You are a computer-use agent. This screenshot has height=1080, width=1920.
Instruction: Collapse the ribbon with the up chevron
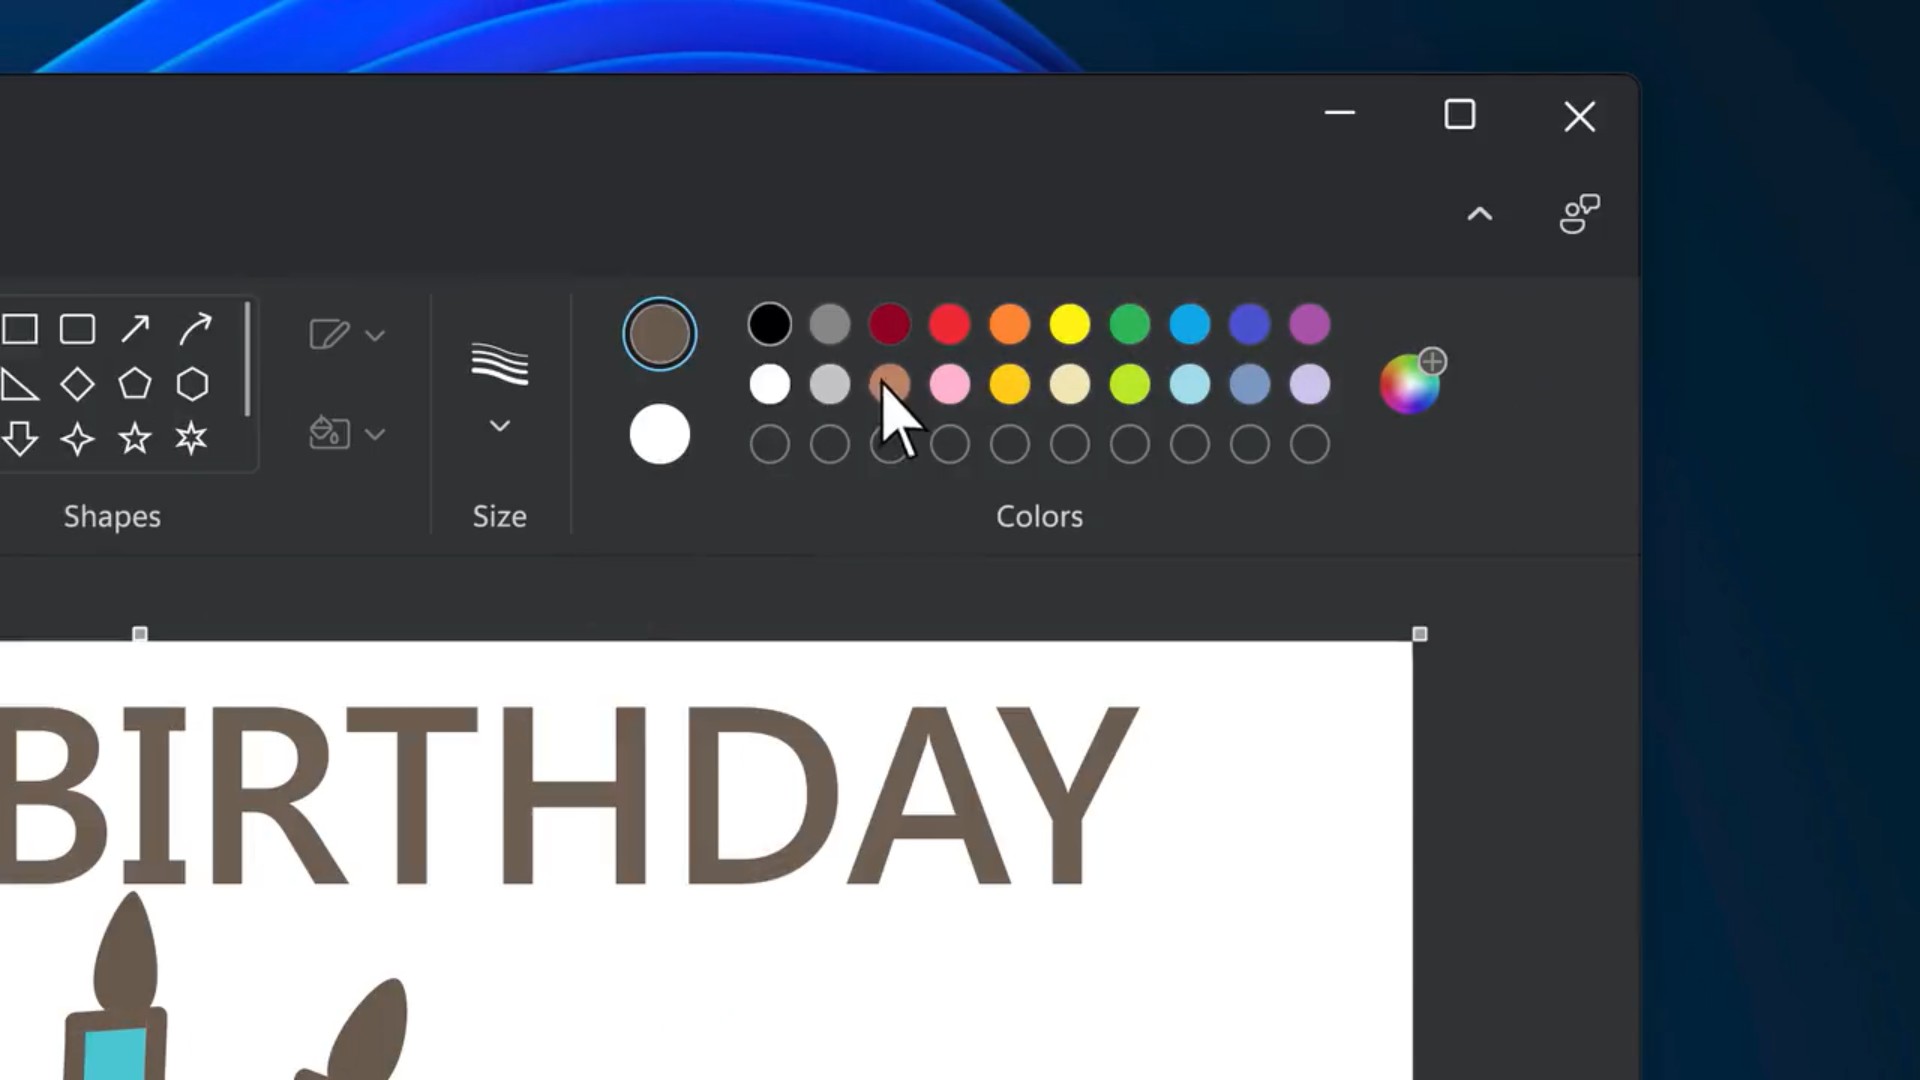click(1480, 214)
